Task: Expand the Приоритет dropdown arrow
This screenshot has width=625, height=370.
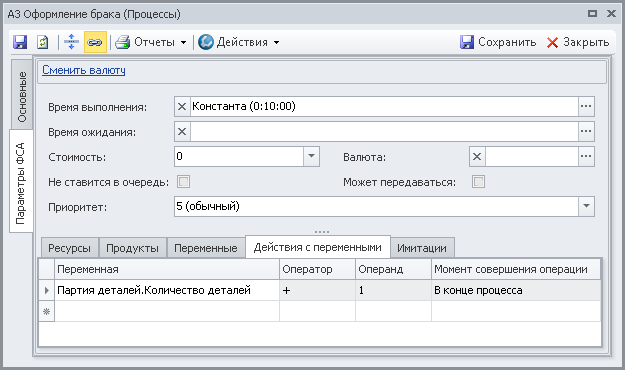Action: point(586,206)
